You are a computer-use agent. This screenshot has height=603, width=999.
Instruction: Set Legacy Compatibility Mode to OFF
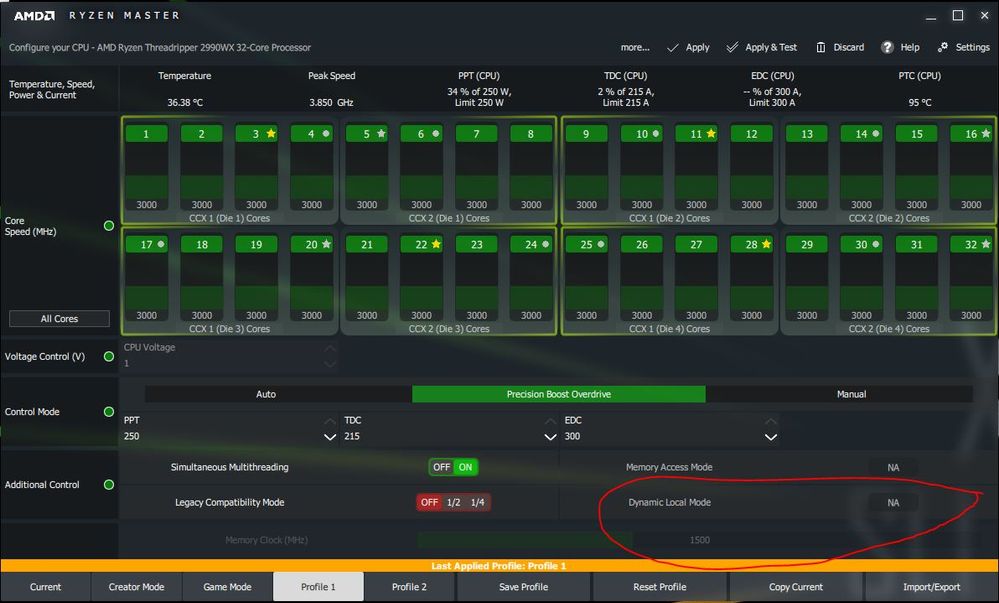tap(429, 502)
